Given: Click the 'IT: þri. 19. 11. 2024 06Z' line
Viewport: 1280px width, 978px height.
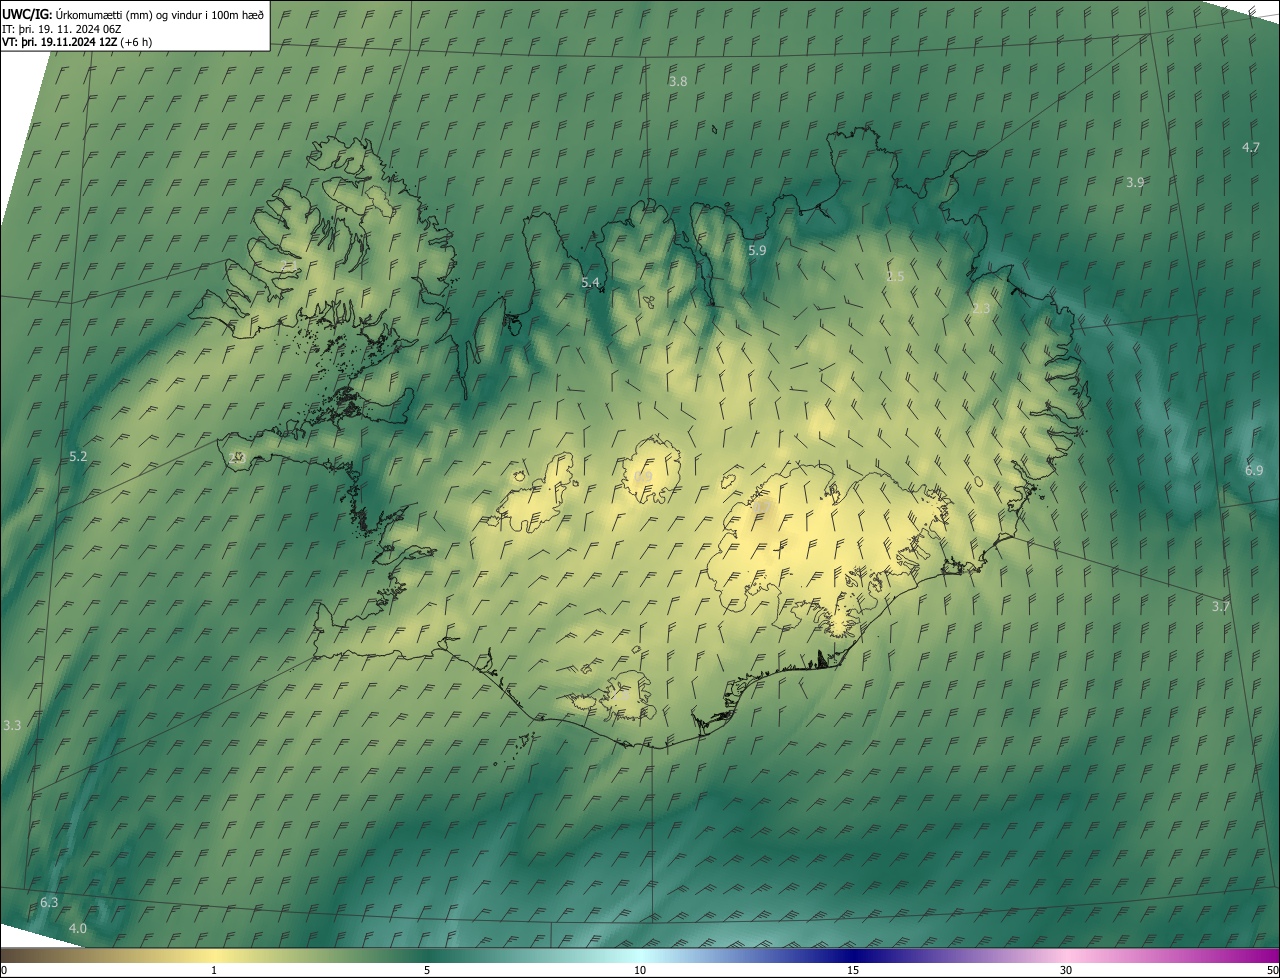Looking at the screenshot, I should 62,28.
